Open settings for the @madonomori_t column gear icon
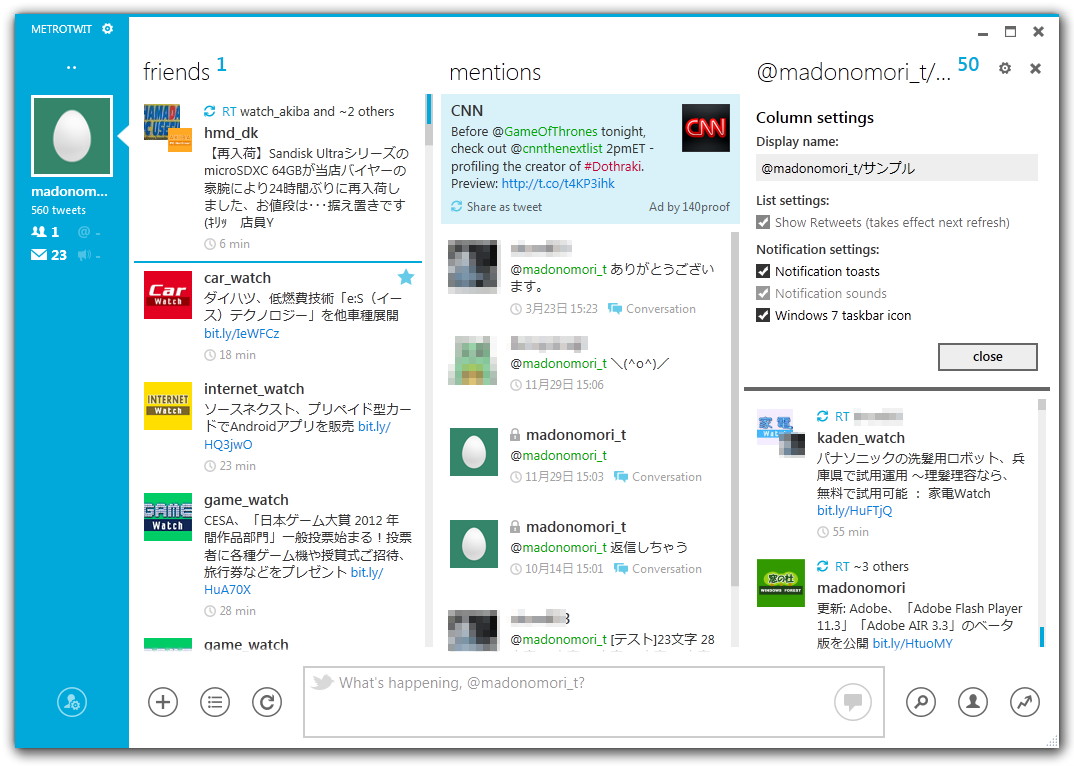1074x766 pixels. coord(1006,66)
